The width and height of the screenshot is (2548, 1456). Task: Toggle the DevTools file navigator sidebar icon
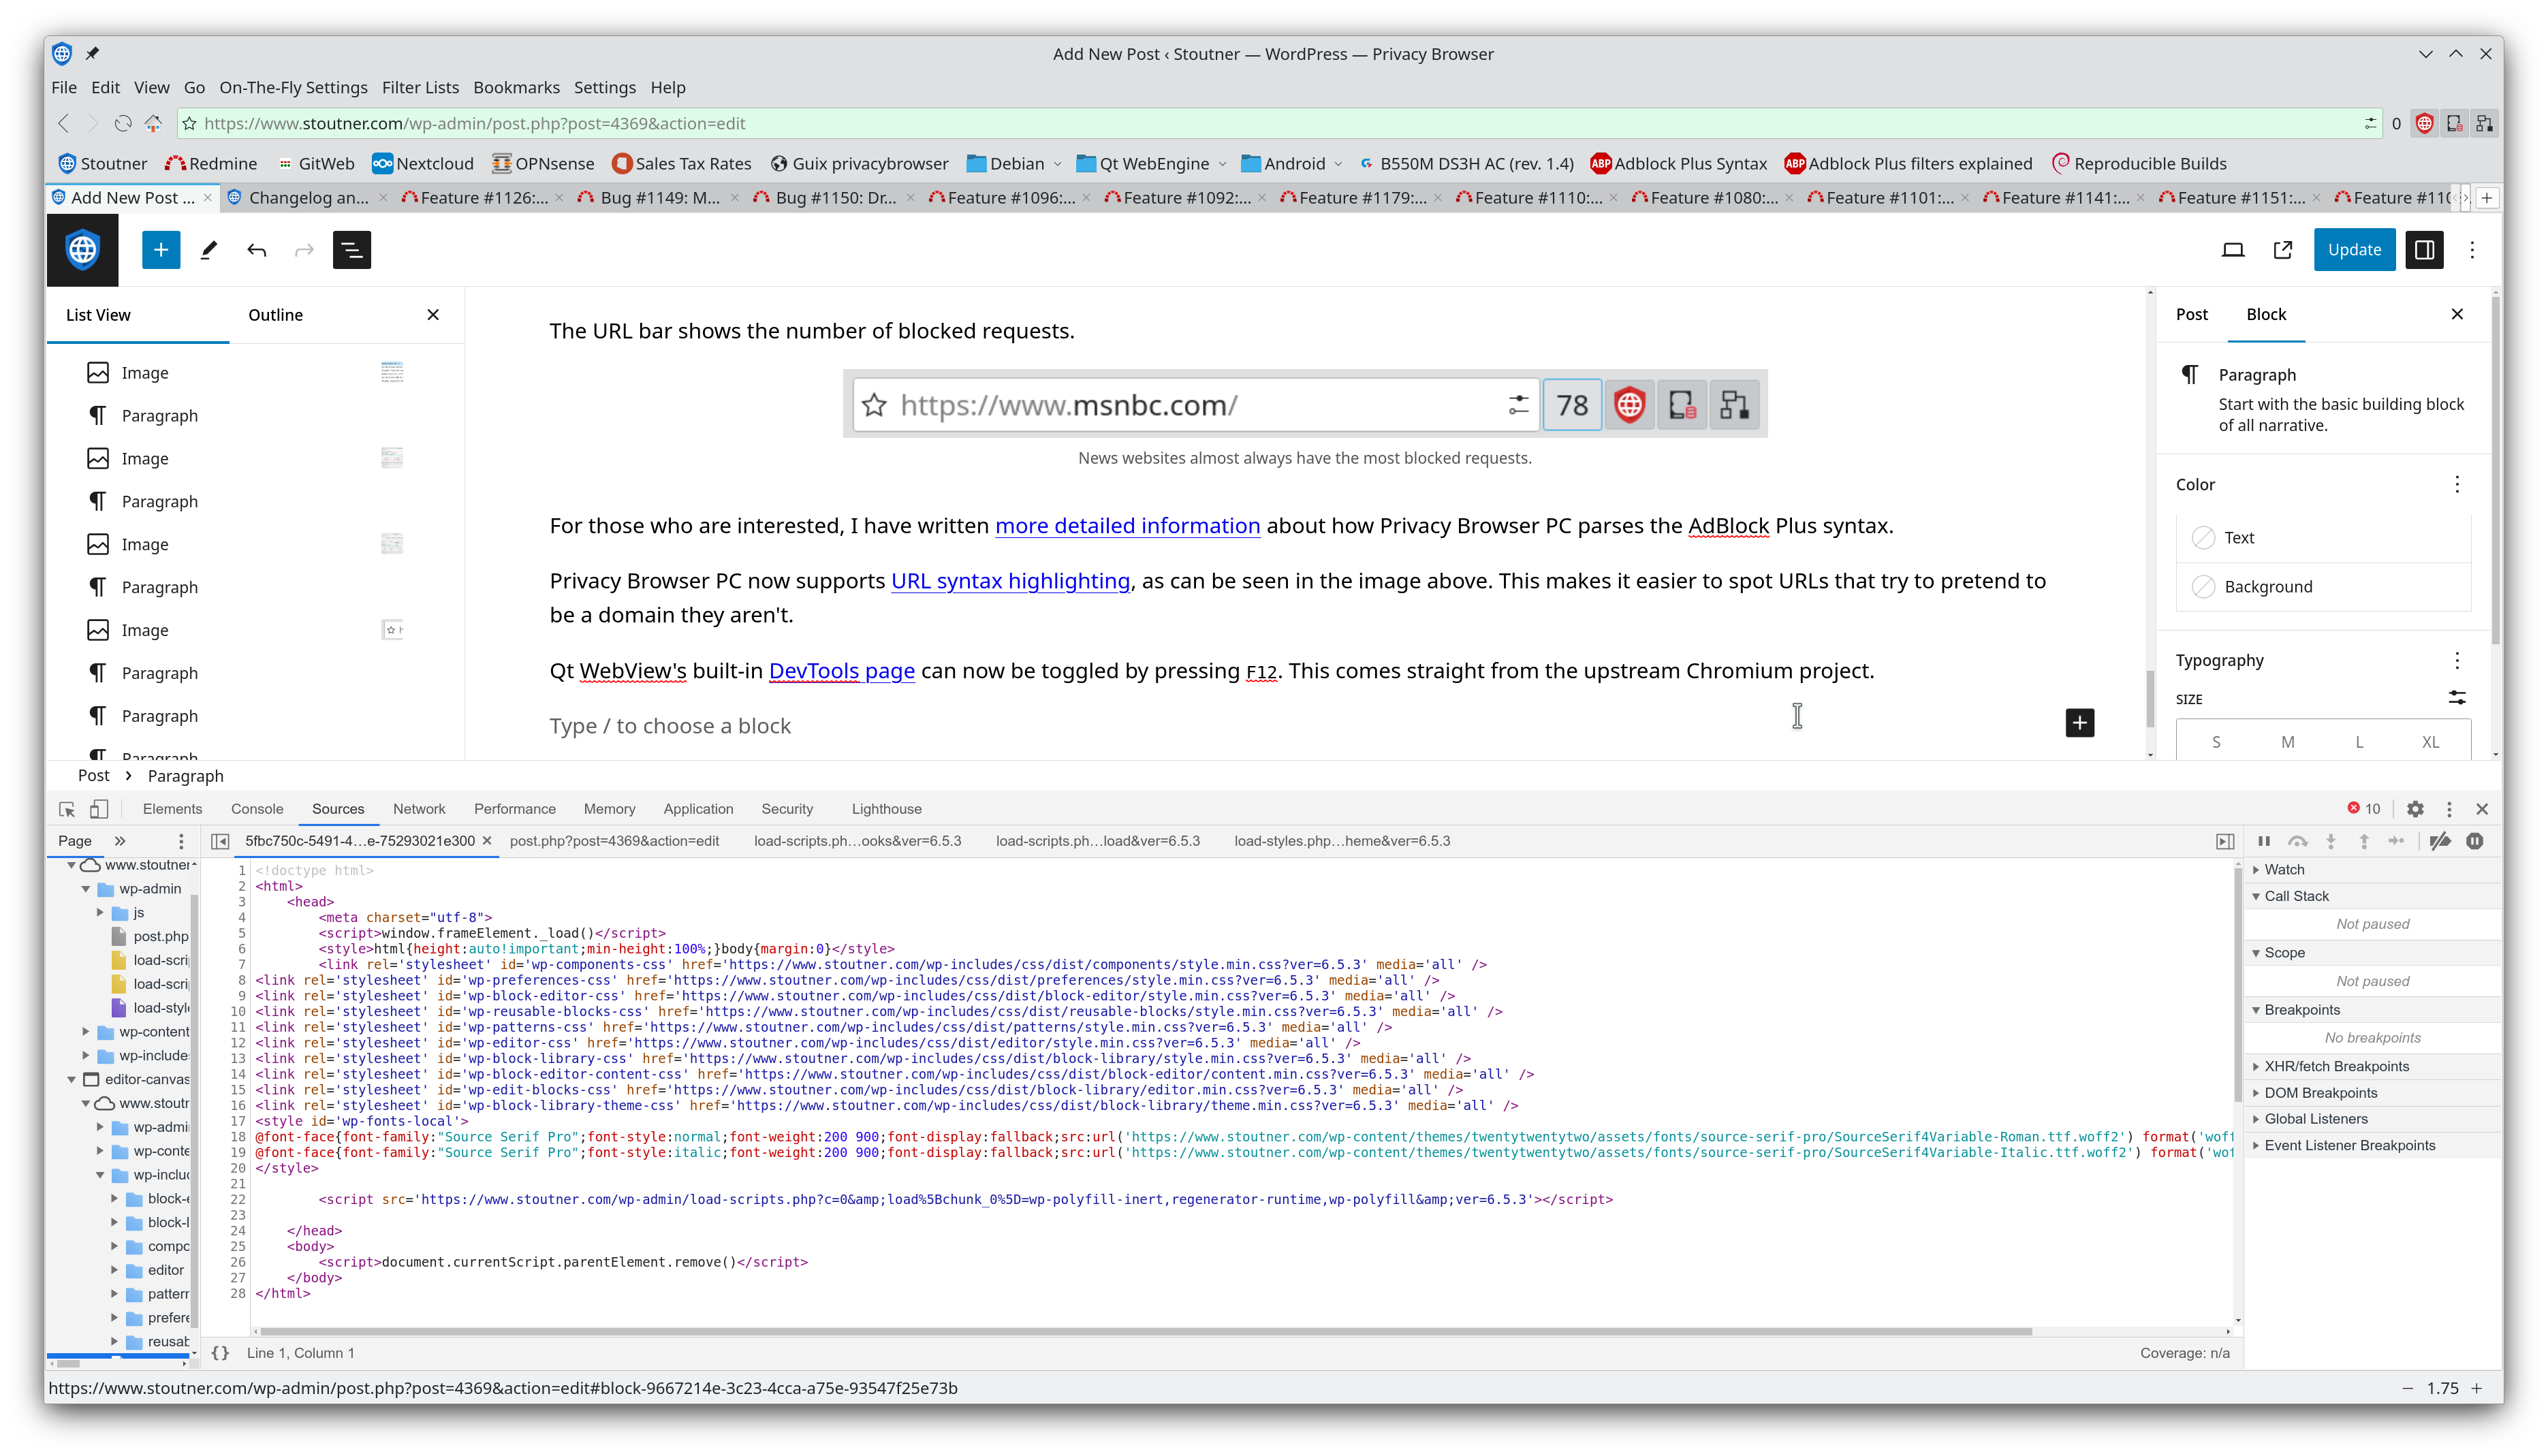[x=220, y=841]
